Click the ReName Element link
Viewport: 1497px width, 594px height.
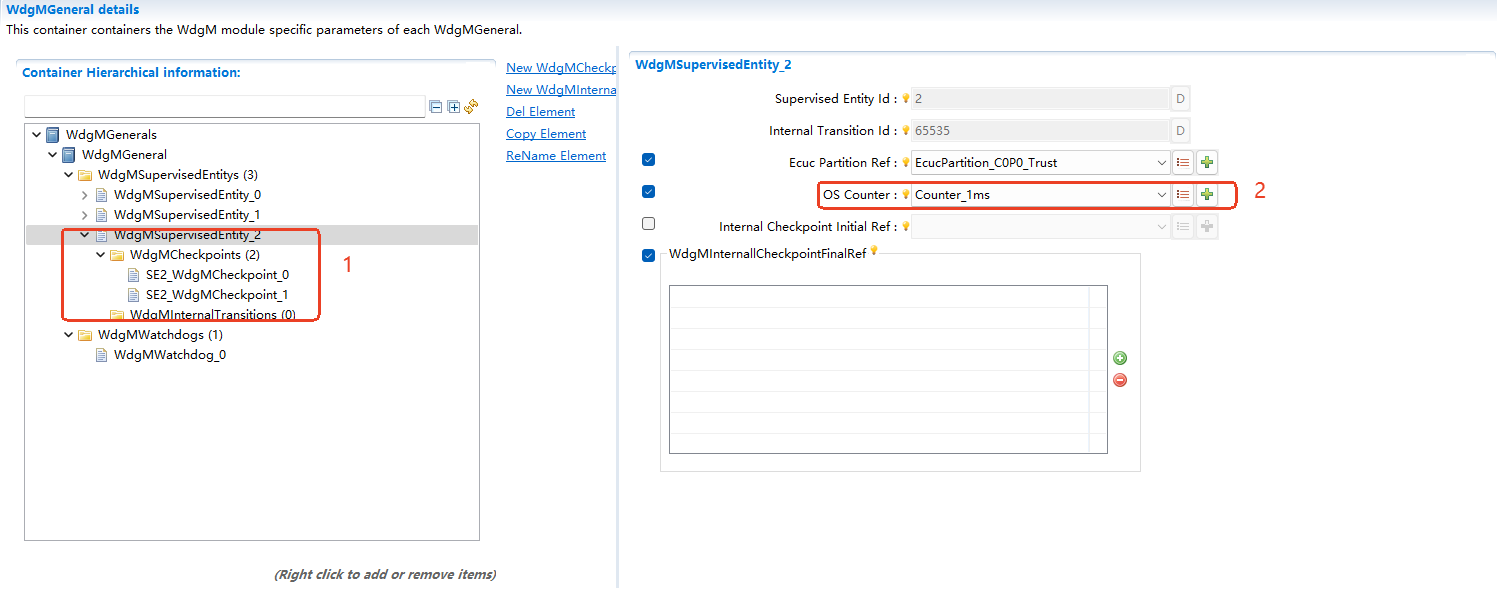tap(556, 156)
